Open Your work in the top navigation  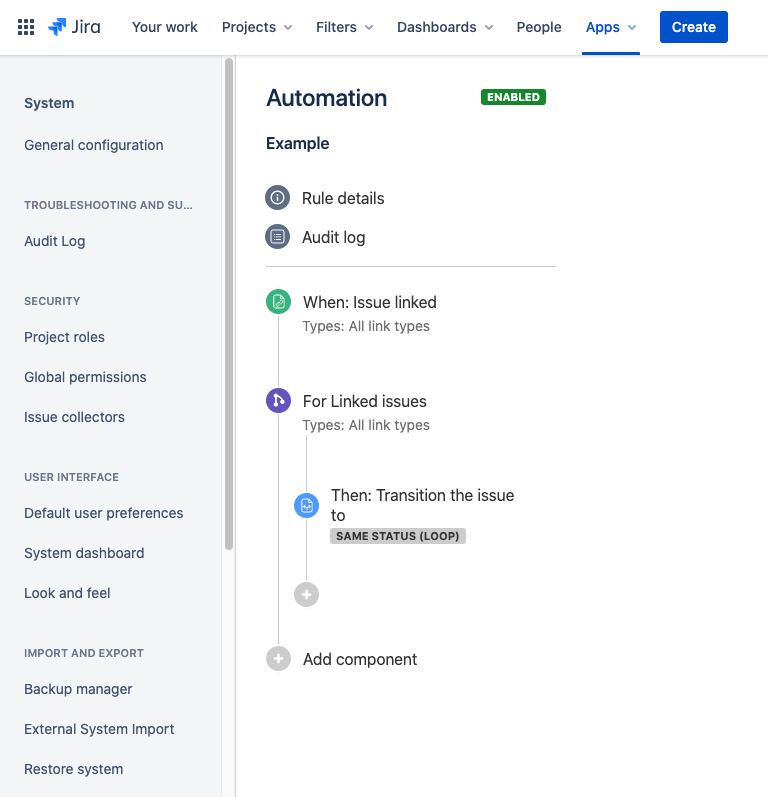pos(165,27)
